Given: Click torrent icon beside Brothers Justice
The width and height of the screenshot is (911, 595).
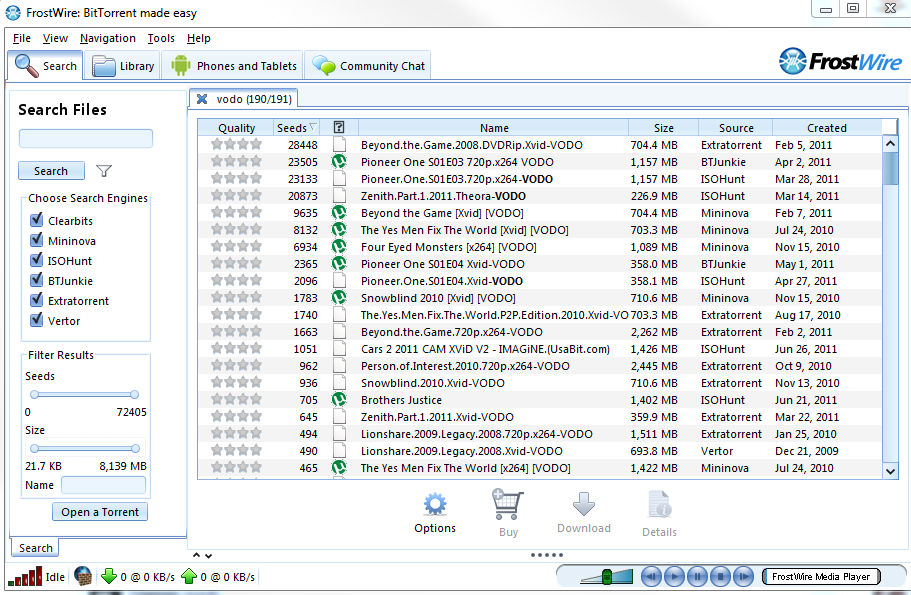Looking at the screenshot, I should pyautogui.click(x=339, y=400).
